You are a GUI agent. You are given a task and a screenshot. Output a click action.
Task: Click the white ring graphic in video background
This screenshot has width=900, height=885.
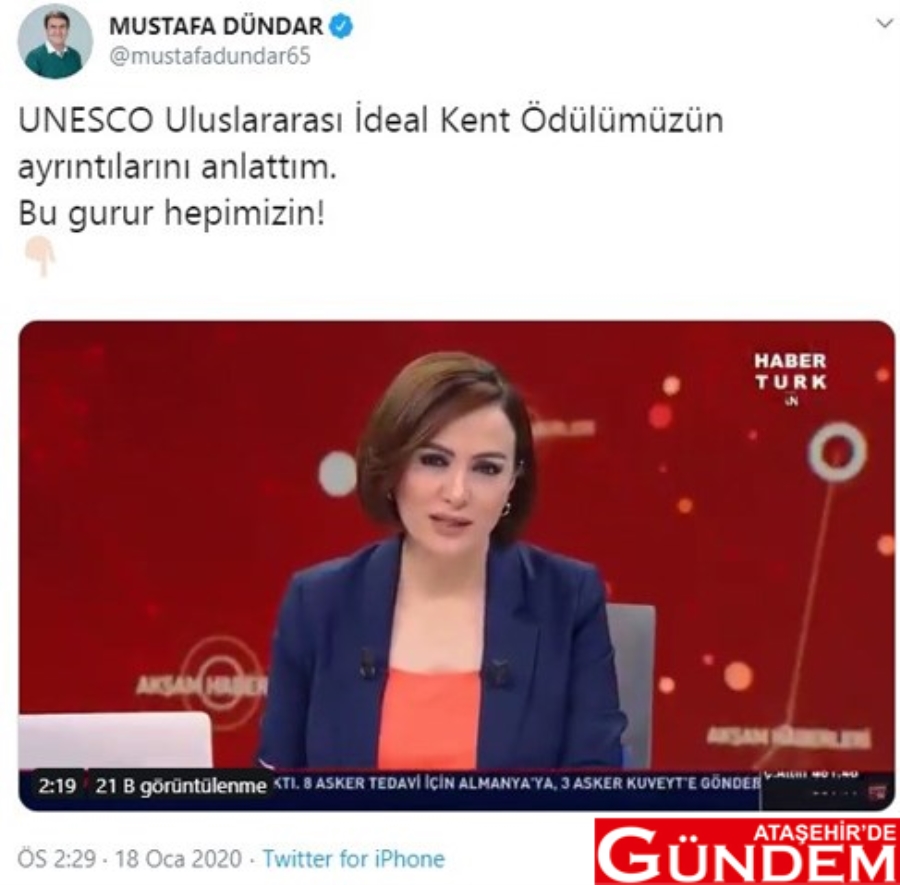pos(837,451)
